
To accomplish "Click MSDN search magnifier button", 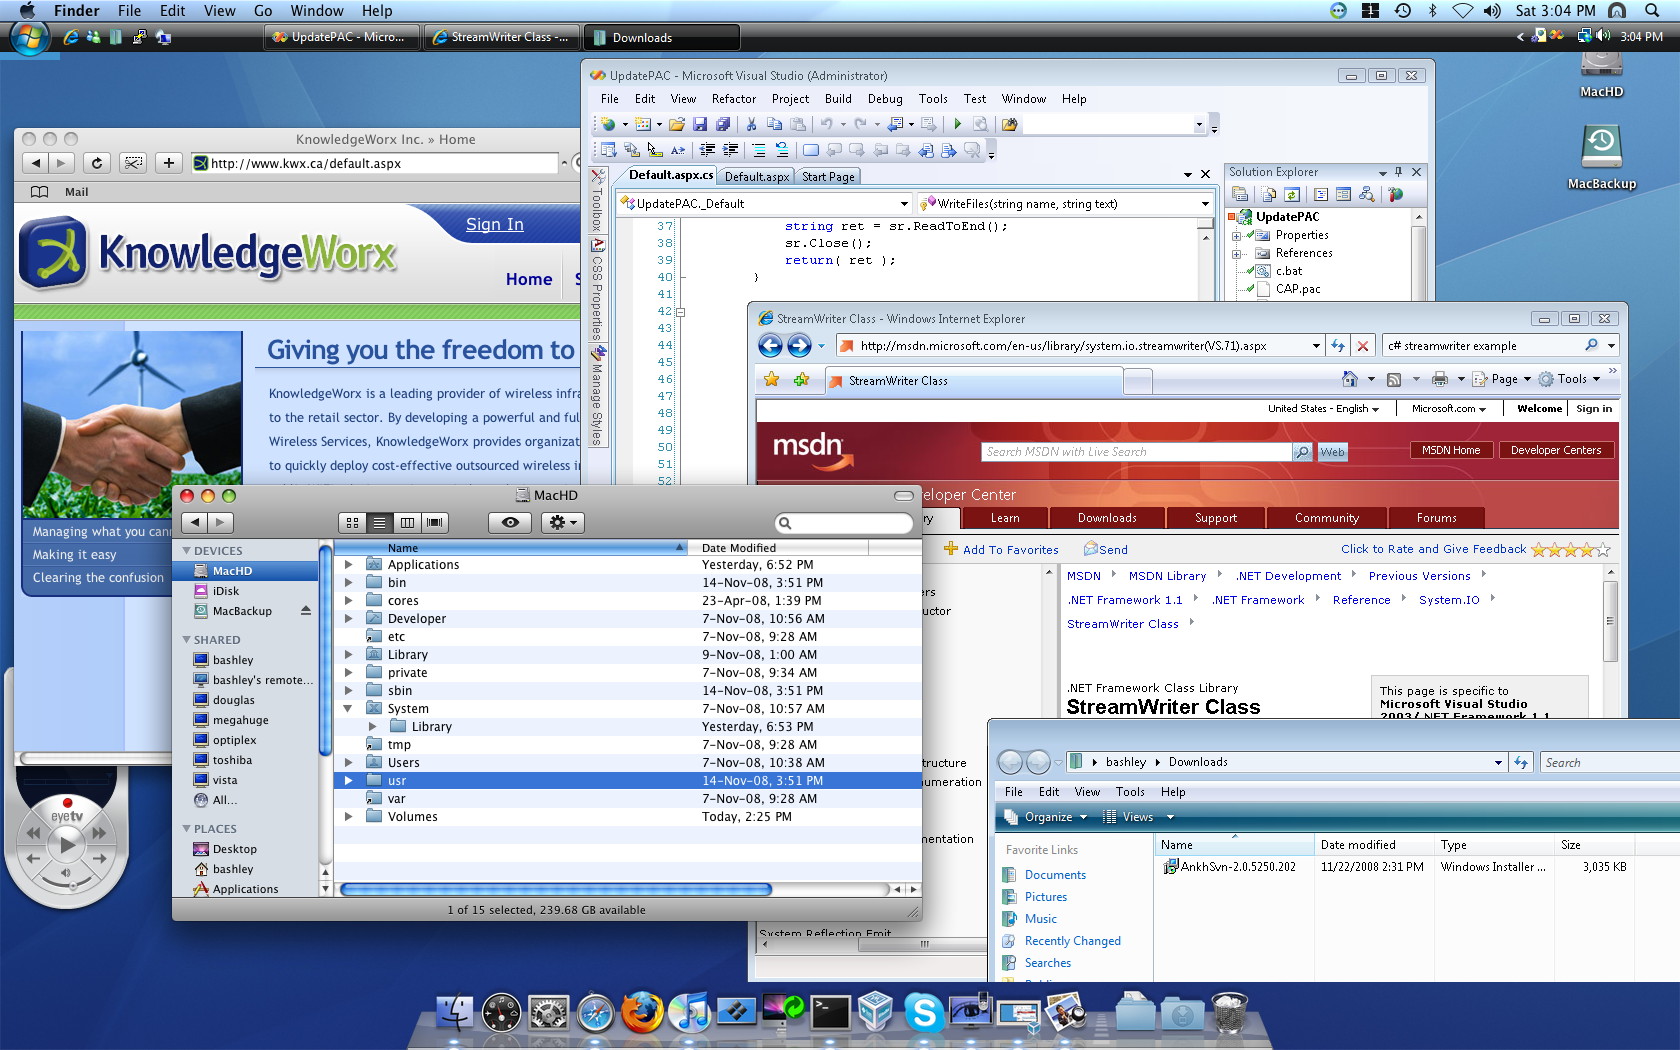I will (1302, 452).
